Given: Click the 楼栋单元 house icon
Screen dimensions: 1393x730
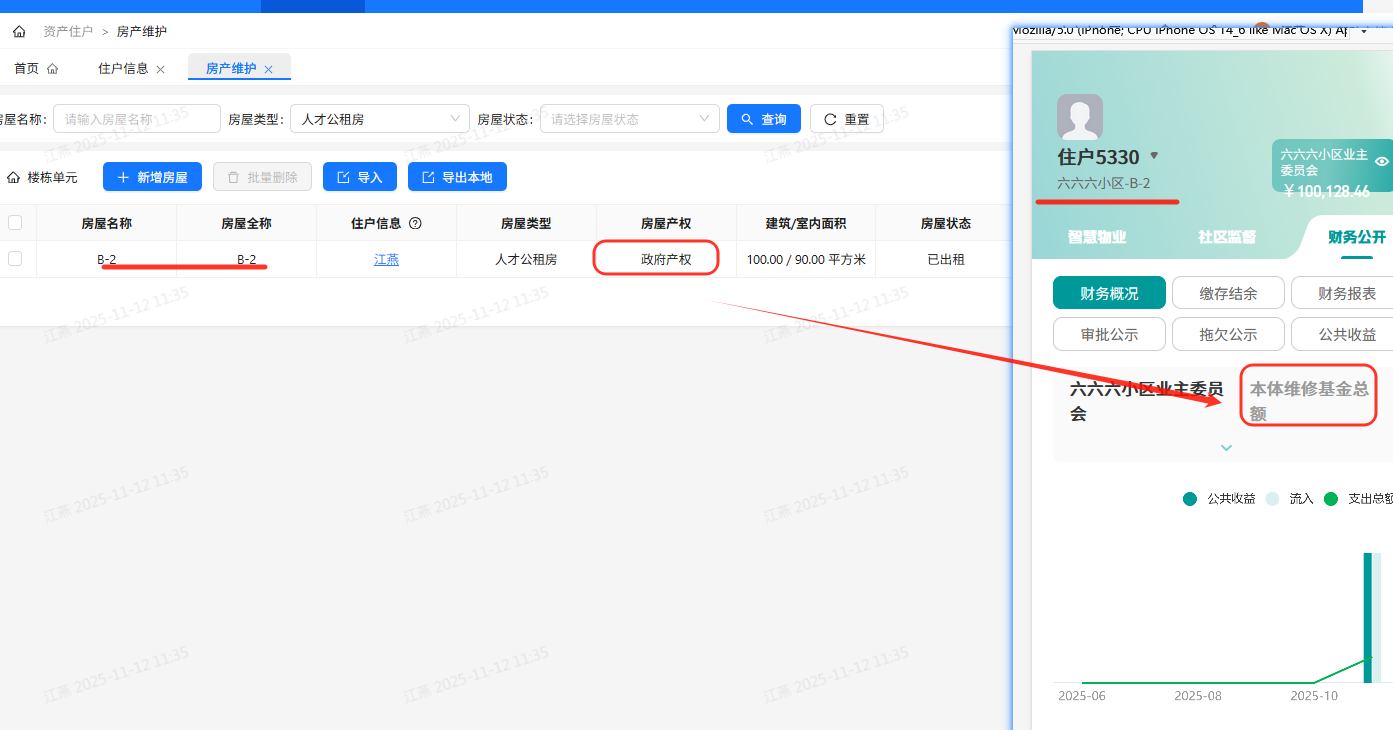Looking at the screenshot, I should click(13, 178).
